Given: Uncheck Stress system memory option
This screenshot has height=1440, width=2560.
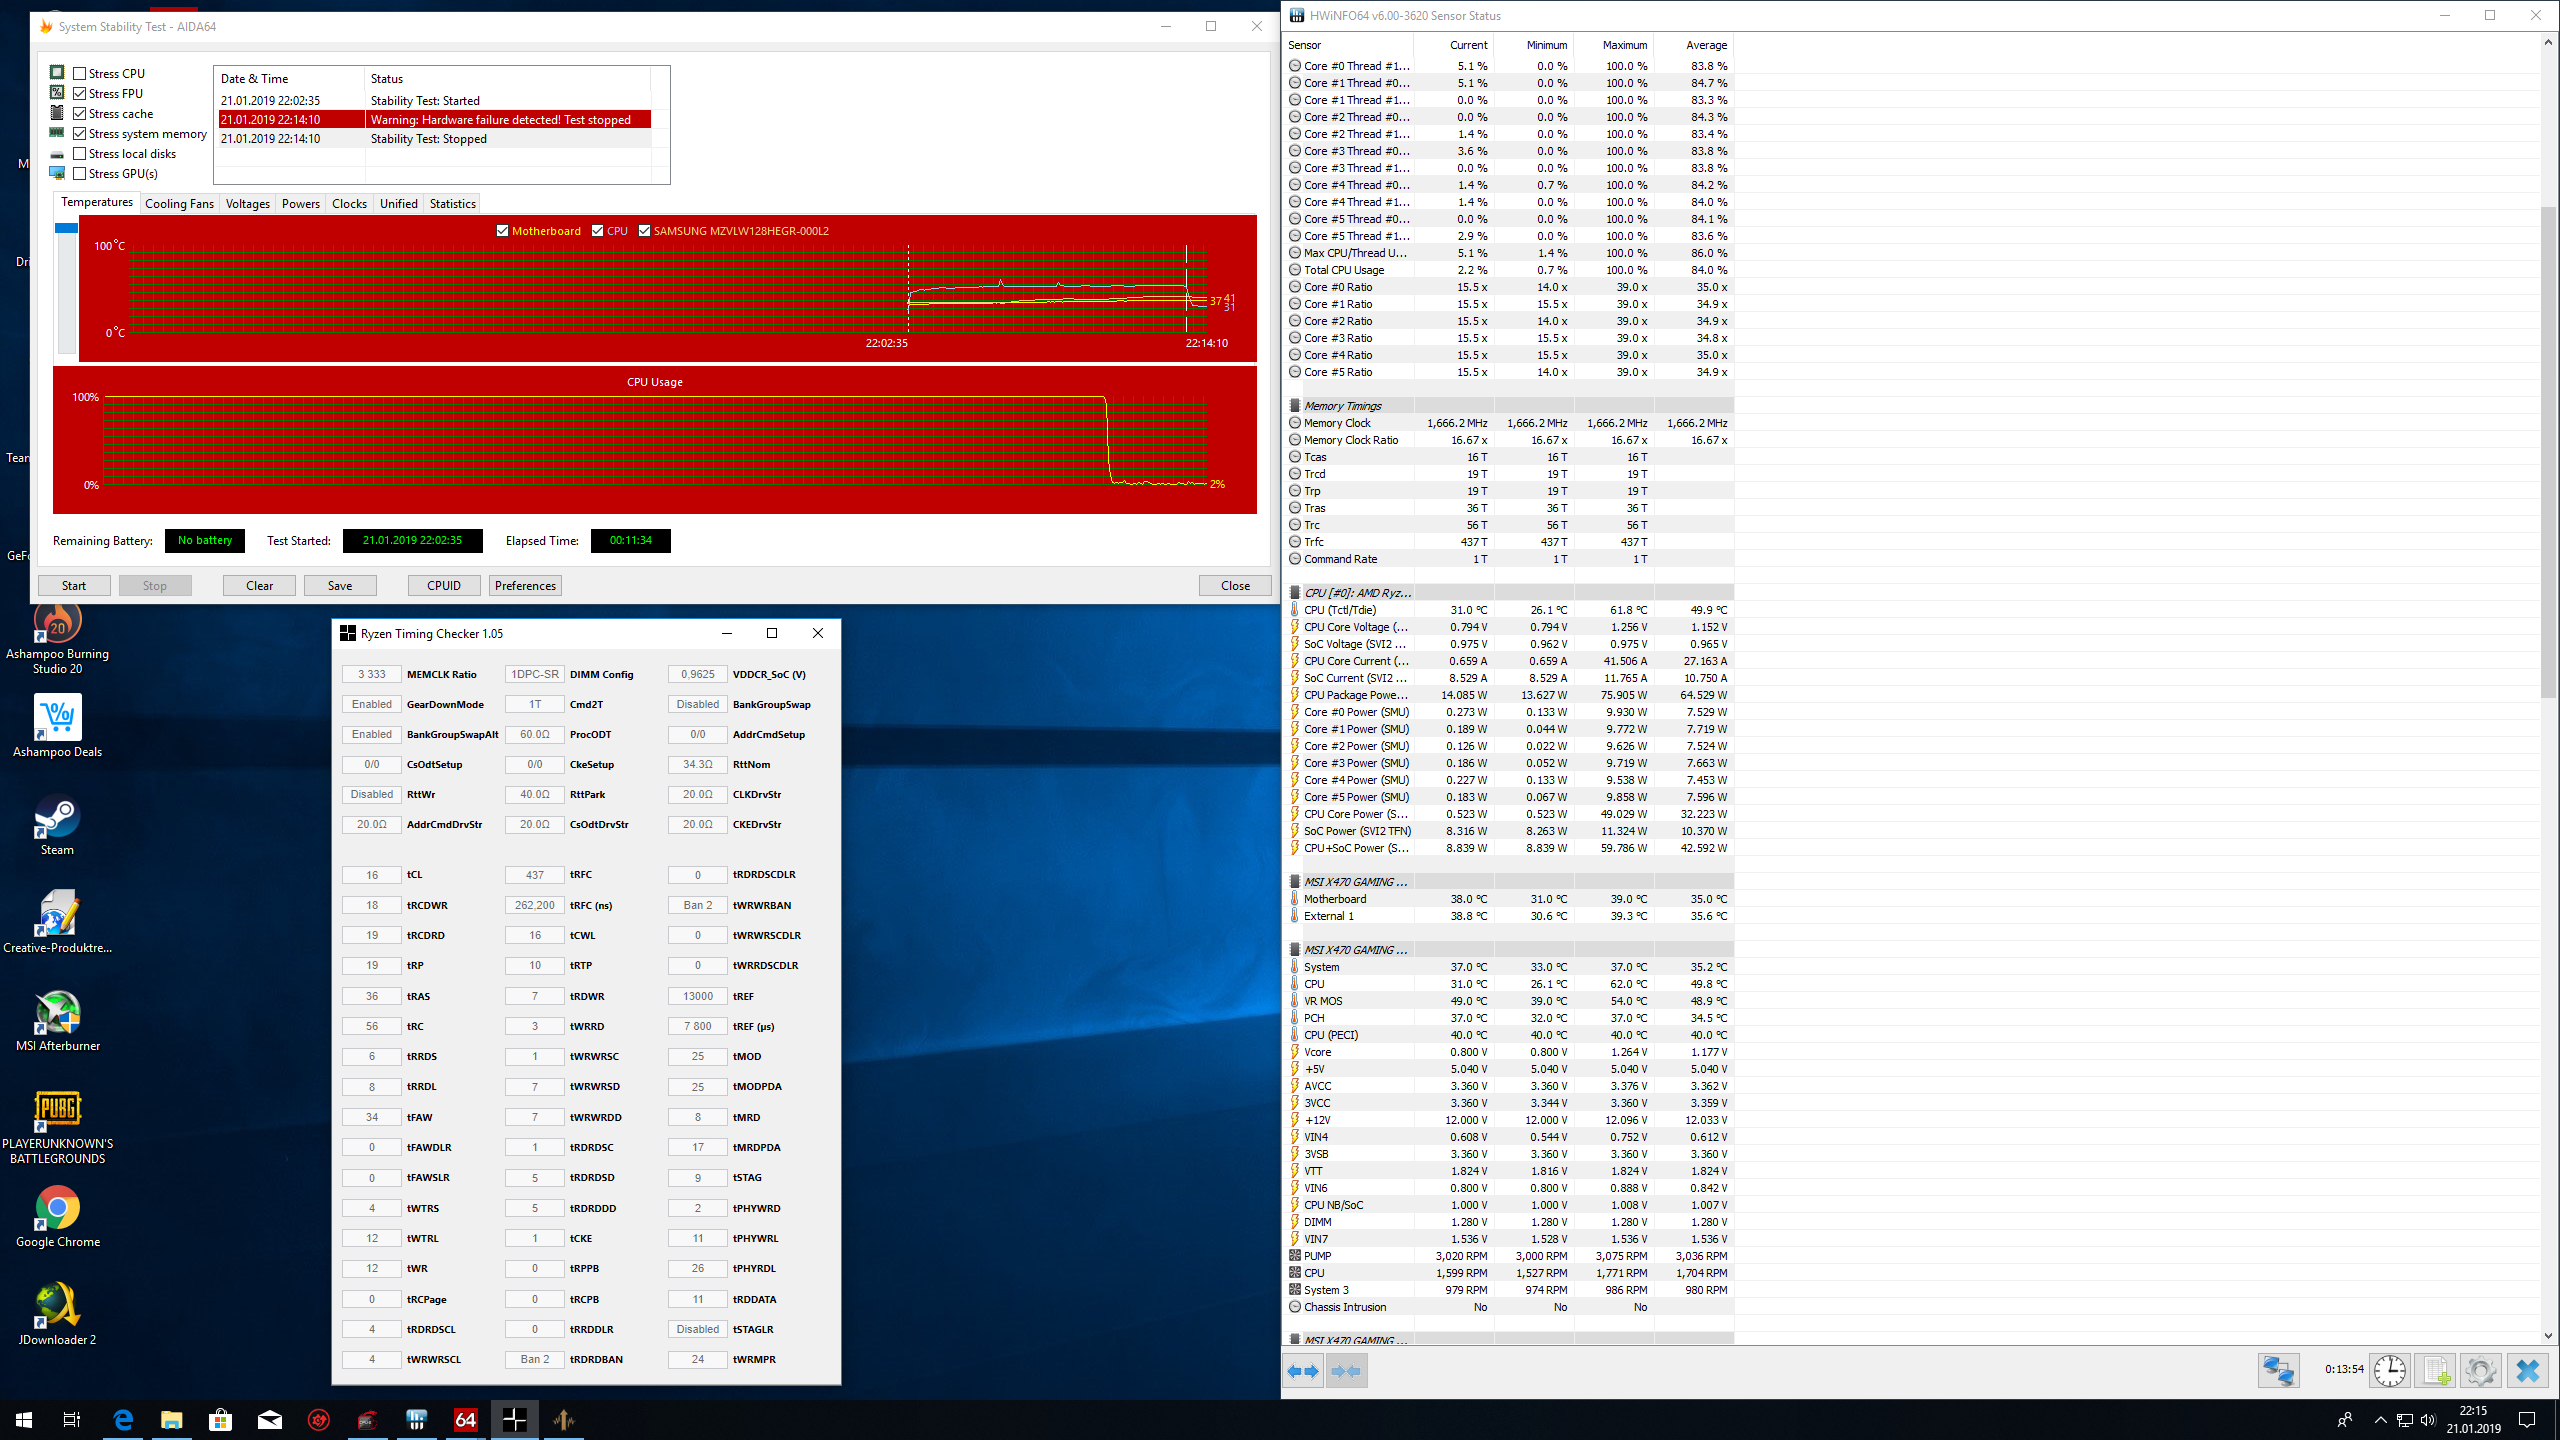Looking at the screenshot, I should pos(80,133).
